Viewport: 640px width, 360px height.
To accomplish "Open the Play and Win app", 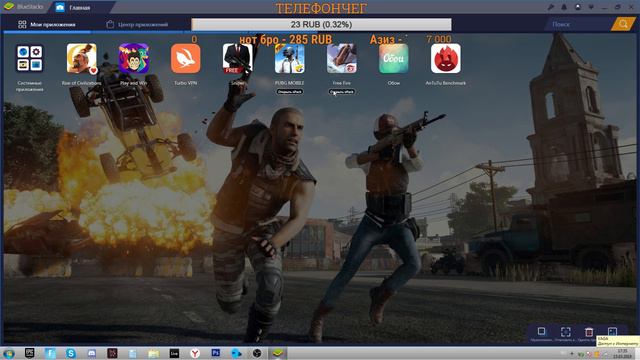I will [x=133, y=58].
